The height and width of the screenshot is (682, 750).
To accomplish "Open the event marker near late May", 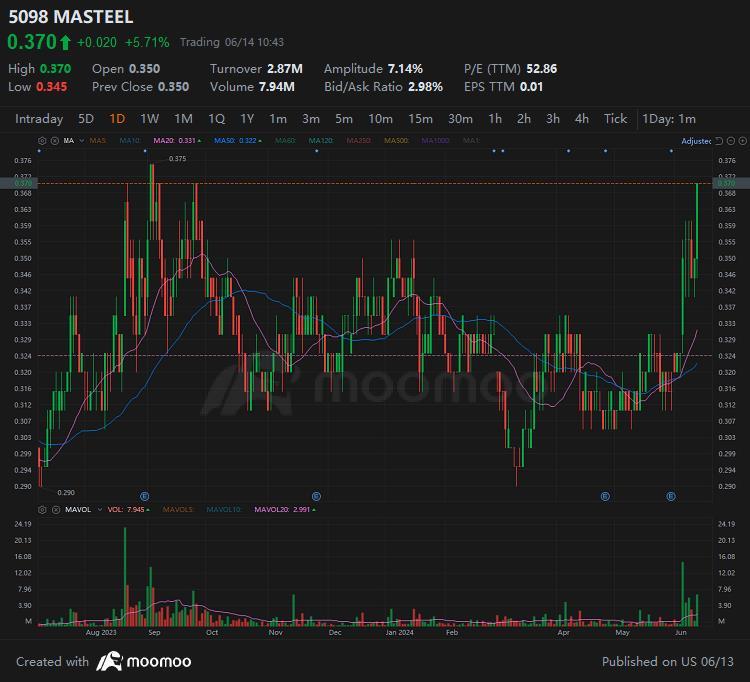I will (x=671, y=496).
